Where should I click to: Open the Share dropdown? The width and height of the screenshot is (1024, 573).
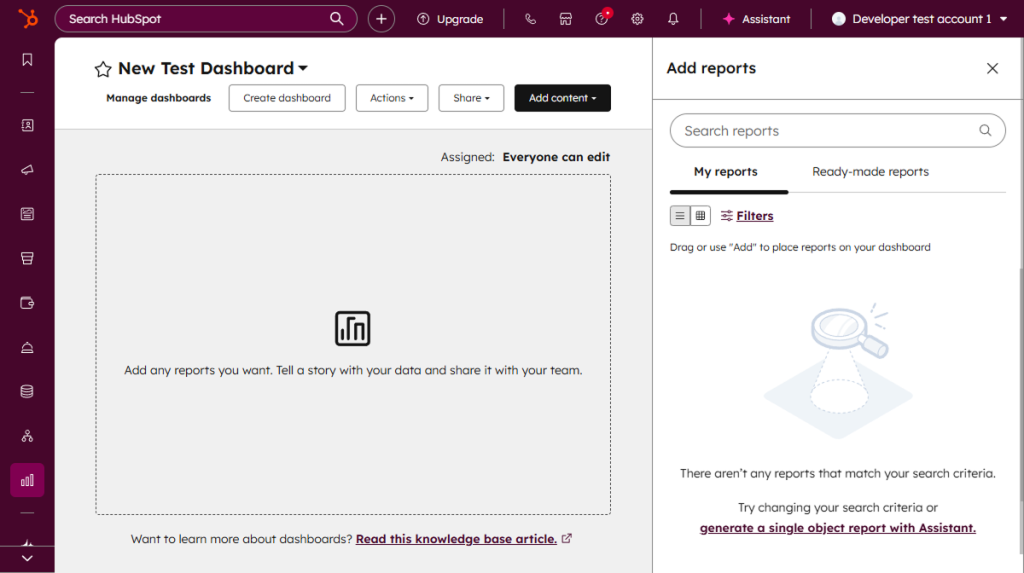(x=471, y=98)
